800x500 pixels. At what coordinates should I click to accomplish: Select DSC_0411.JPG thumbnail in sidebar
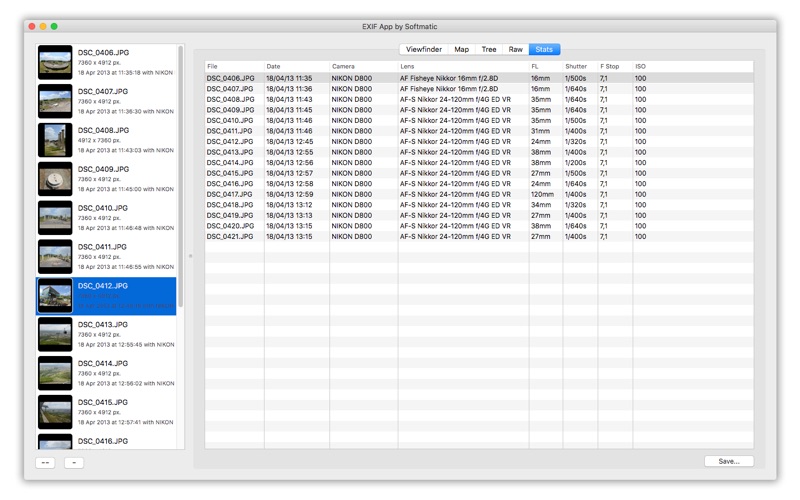(55, 257)
